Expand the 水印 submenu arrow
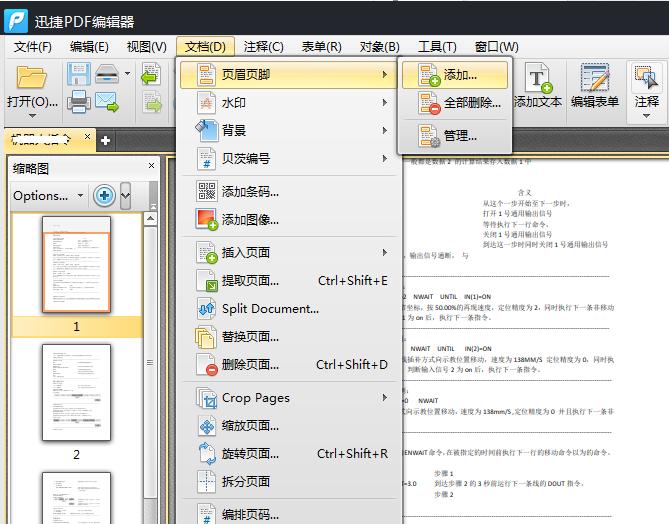The height and width of the screenshot is (524, 669). pyautogui.click(x=384, y=102)
